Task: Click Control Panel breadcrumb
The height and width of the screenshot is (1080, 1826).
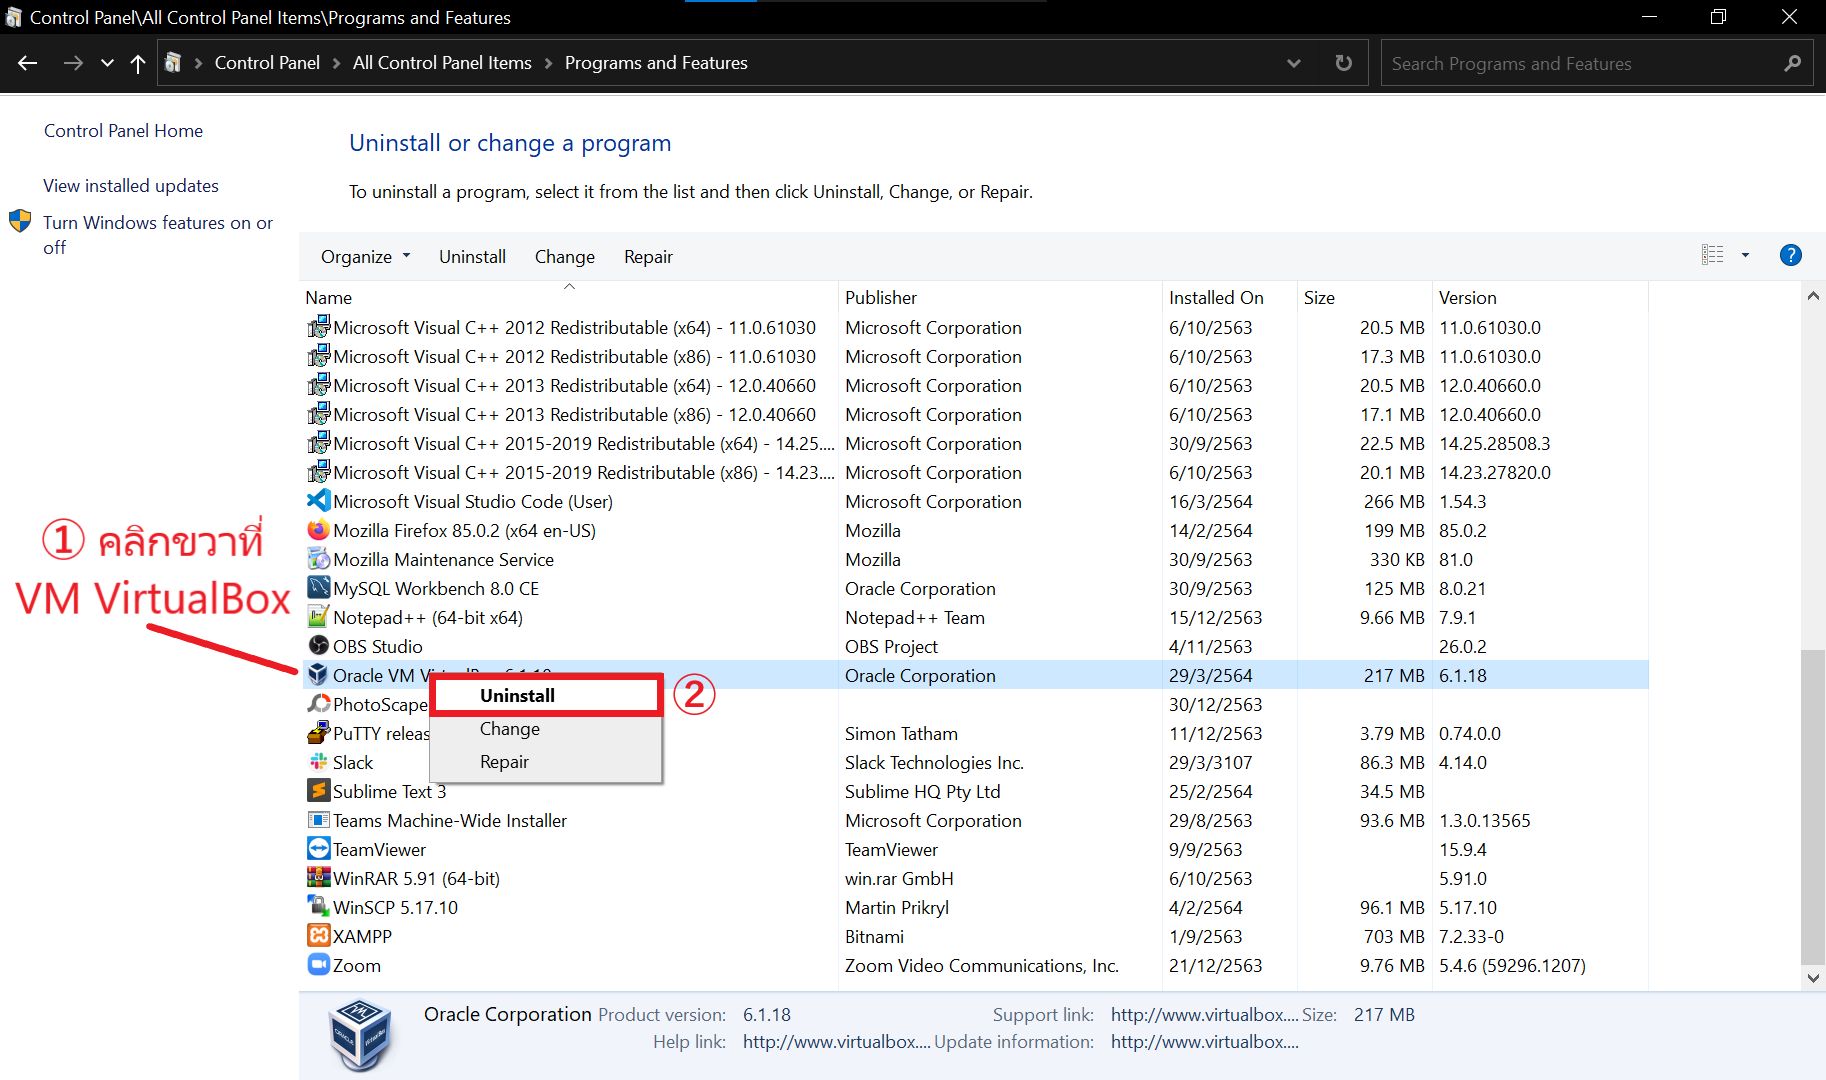Action: (267, 63)
